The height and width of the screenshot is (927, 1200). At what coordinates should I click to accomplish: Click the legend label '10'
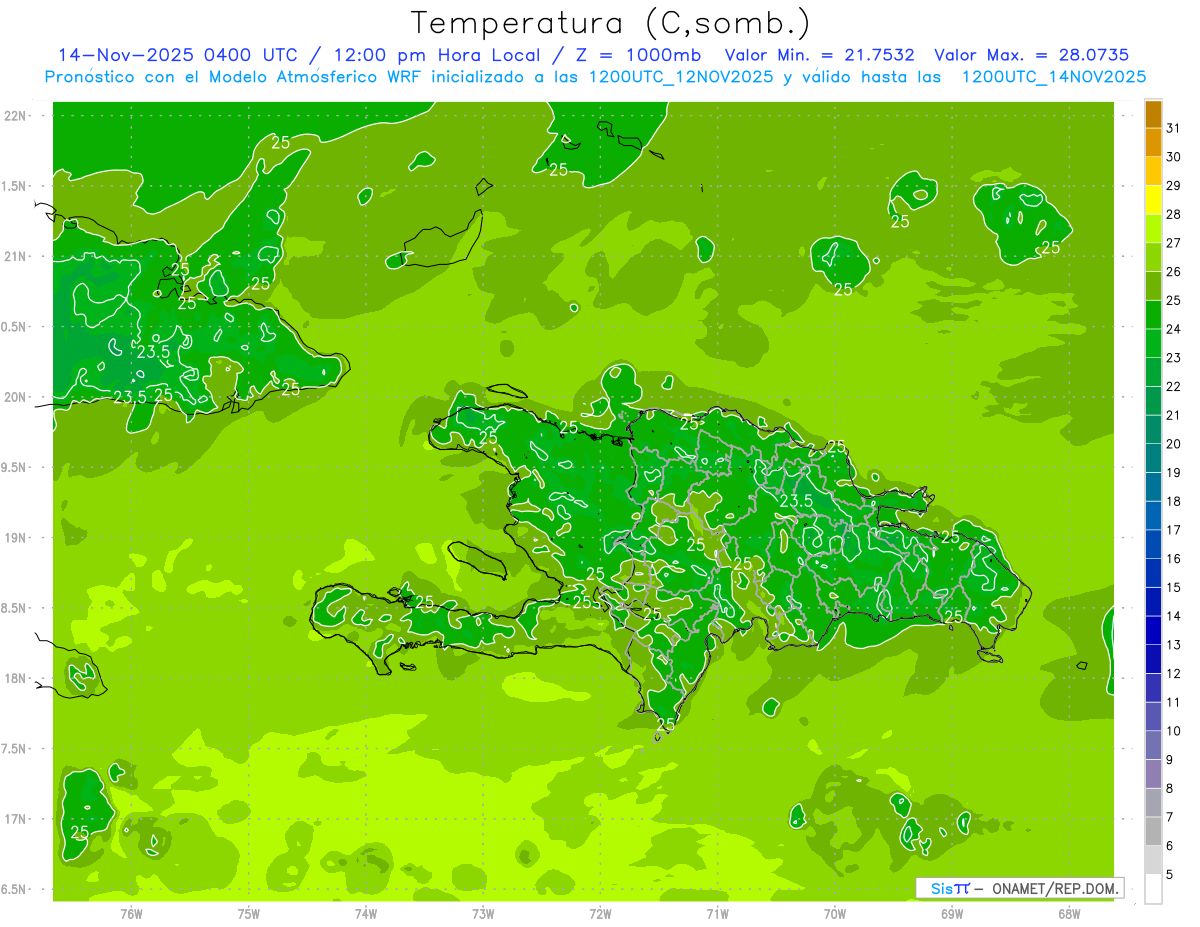(1173, 731)
